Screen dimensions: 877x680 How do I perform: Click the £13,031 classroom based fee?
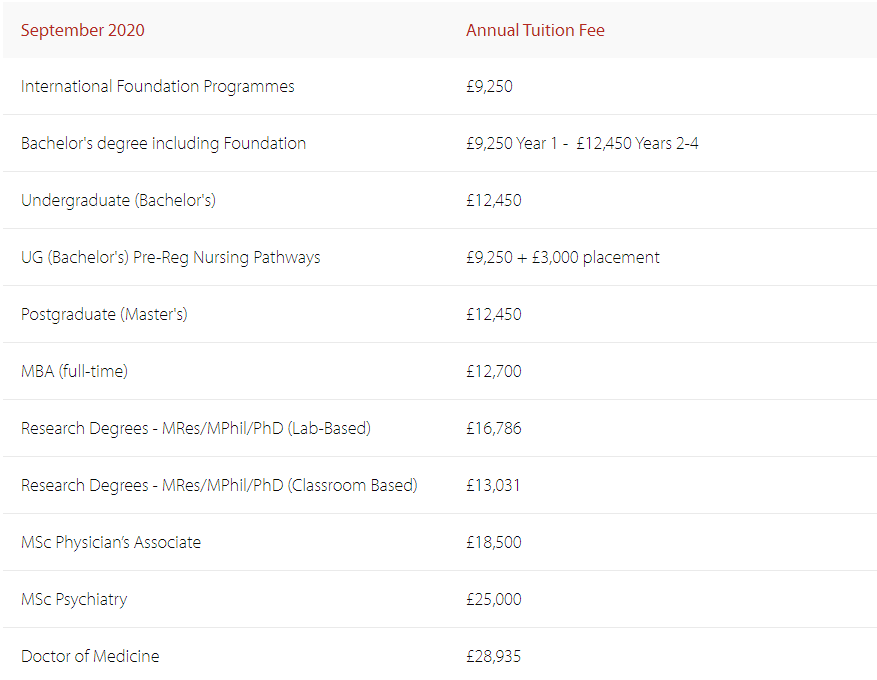[x=493, y=486]
